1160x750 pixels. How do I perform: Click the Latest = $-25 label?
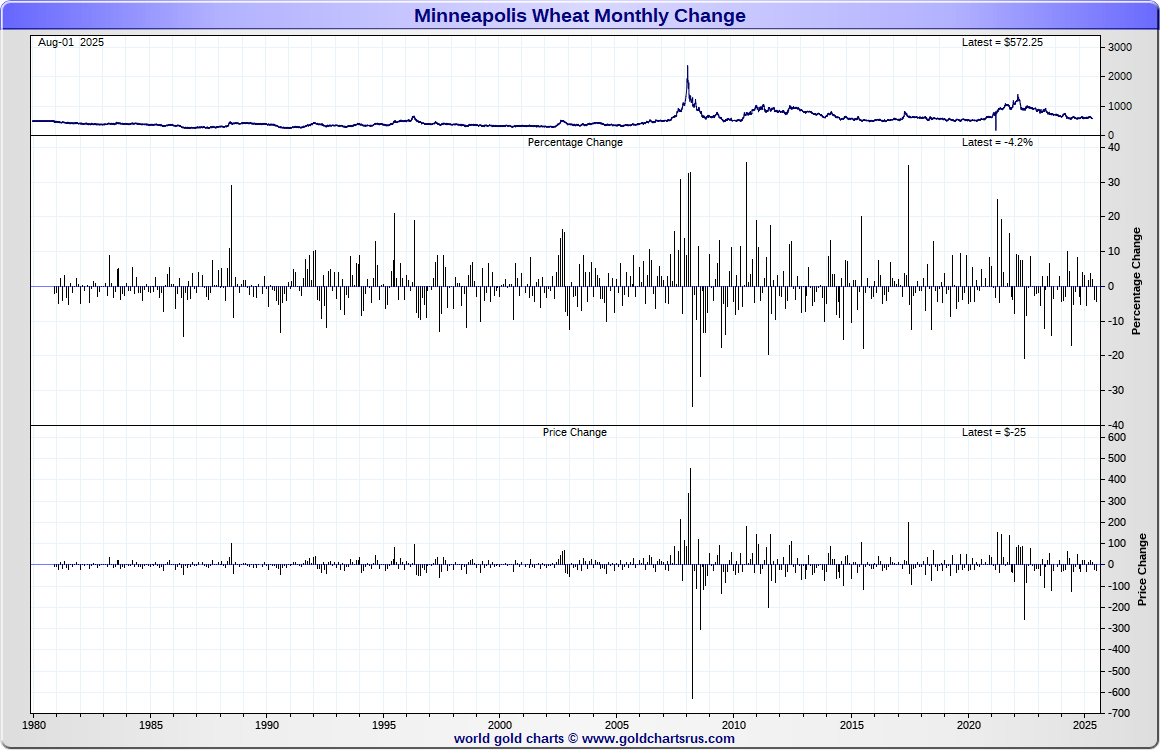point(994,432)
